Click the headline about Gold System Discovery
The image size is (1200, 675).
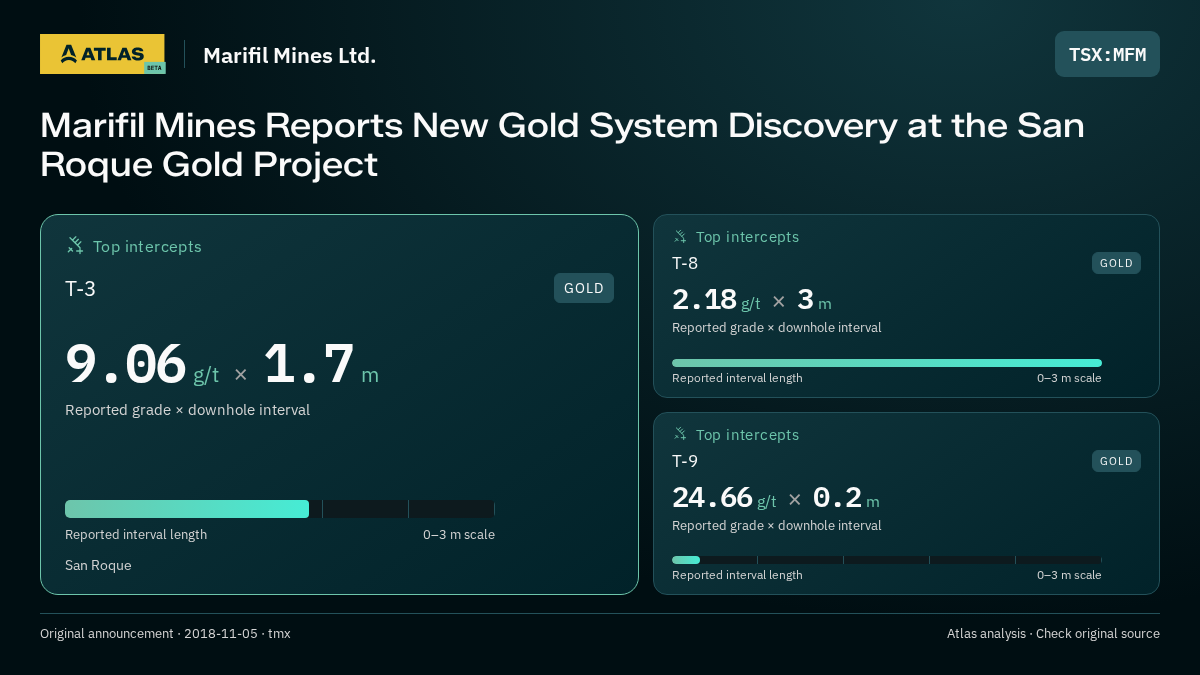[562, 145]
